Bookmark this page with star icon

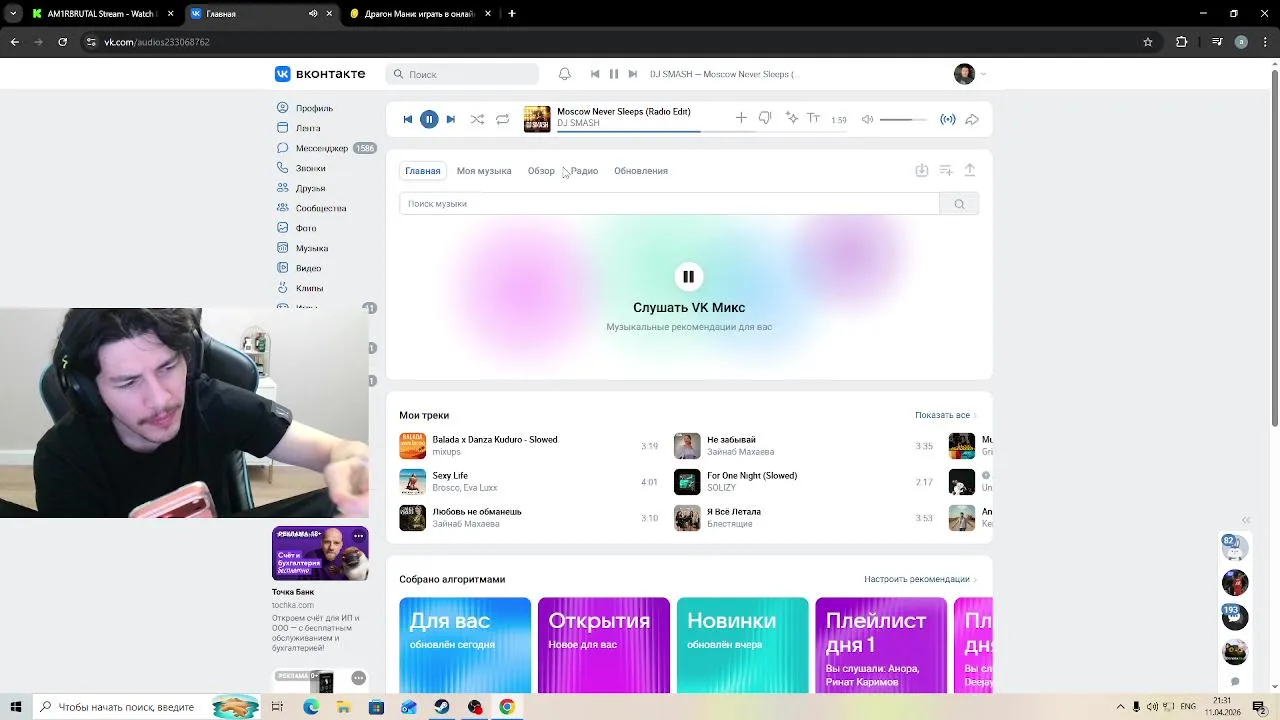tap(1148, 42)
